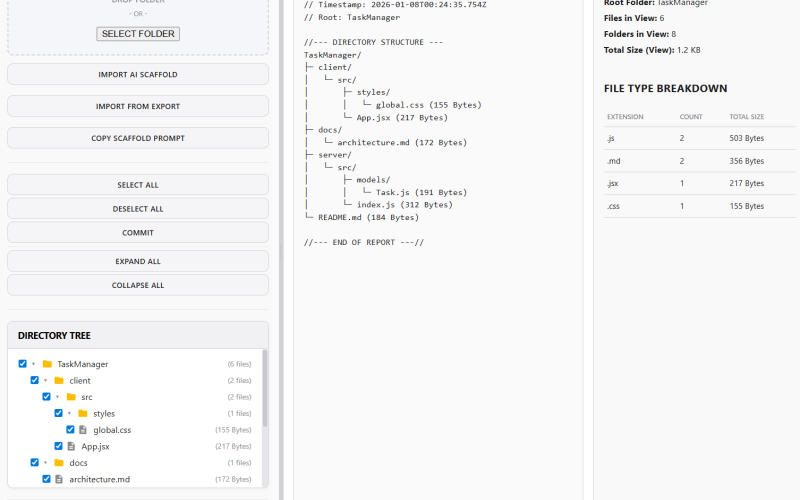Click the Folders in View stat
800x500 pixels.
pyautogui.click(x=640, y=34)
